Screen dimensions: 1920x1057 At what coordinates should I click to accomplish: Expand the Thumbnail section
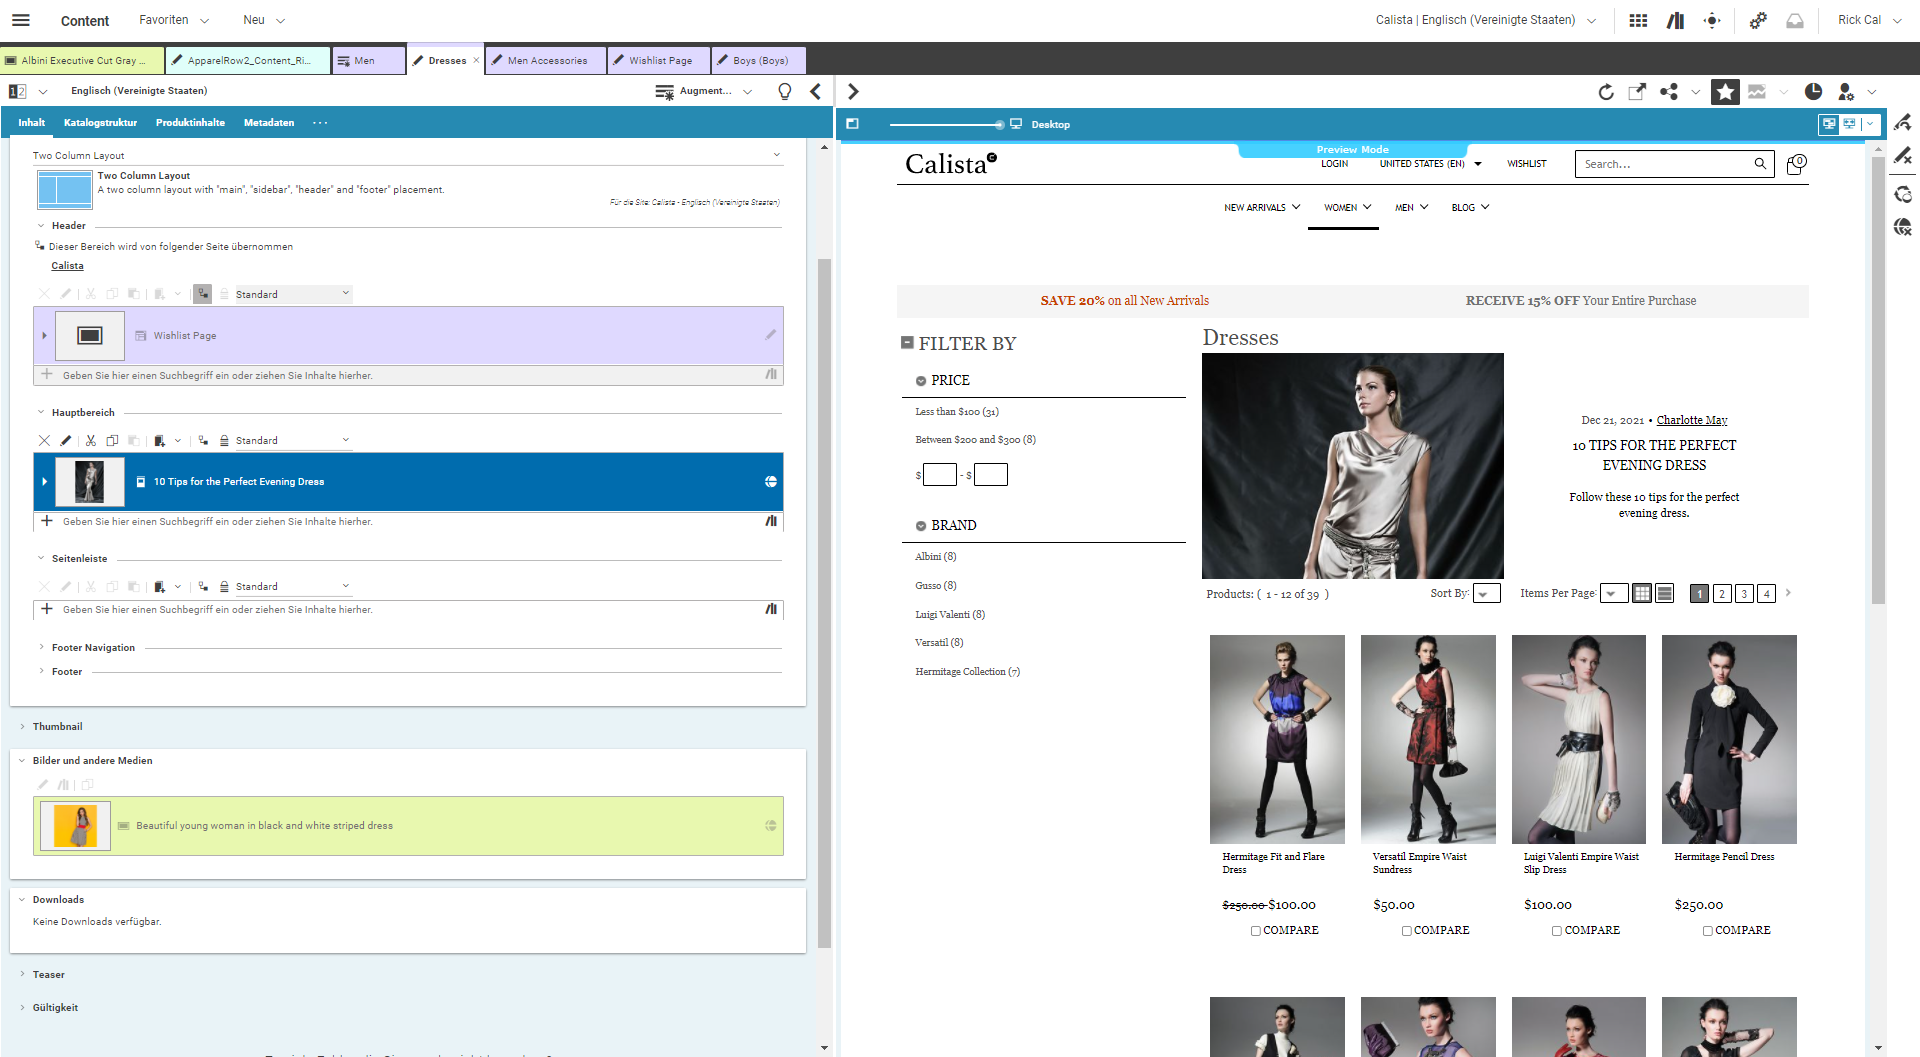tap(57, 727)
